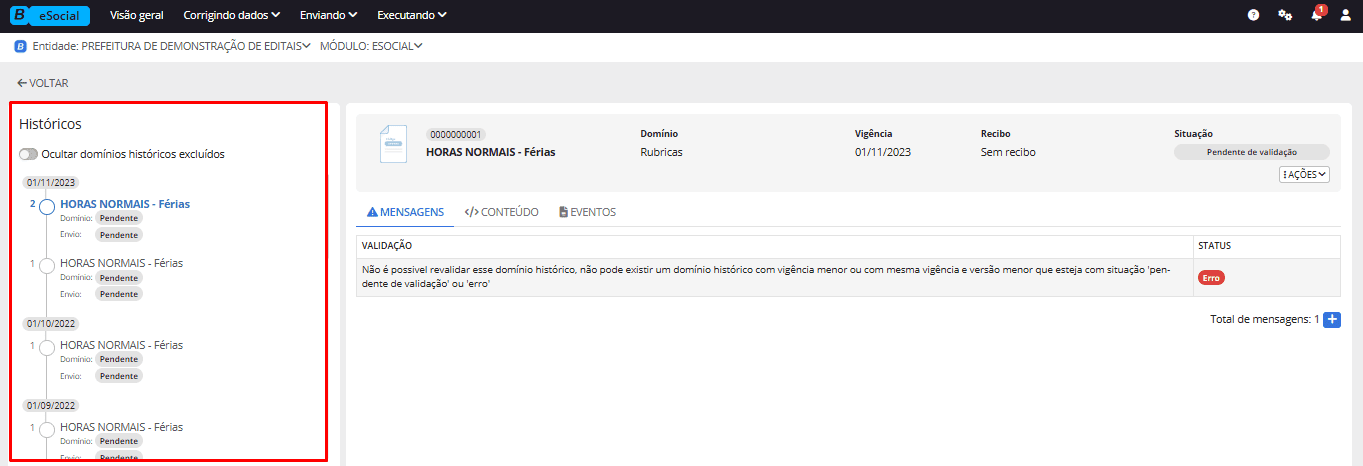The width and height of the screenshot is (1363, 466).
Task: Click the VOLTAR back link
Action: [x=43, y=83]
